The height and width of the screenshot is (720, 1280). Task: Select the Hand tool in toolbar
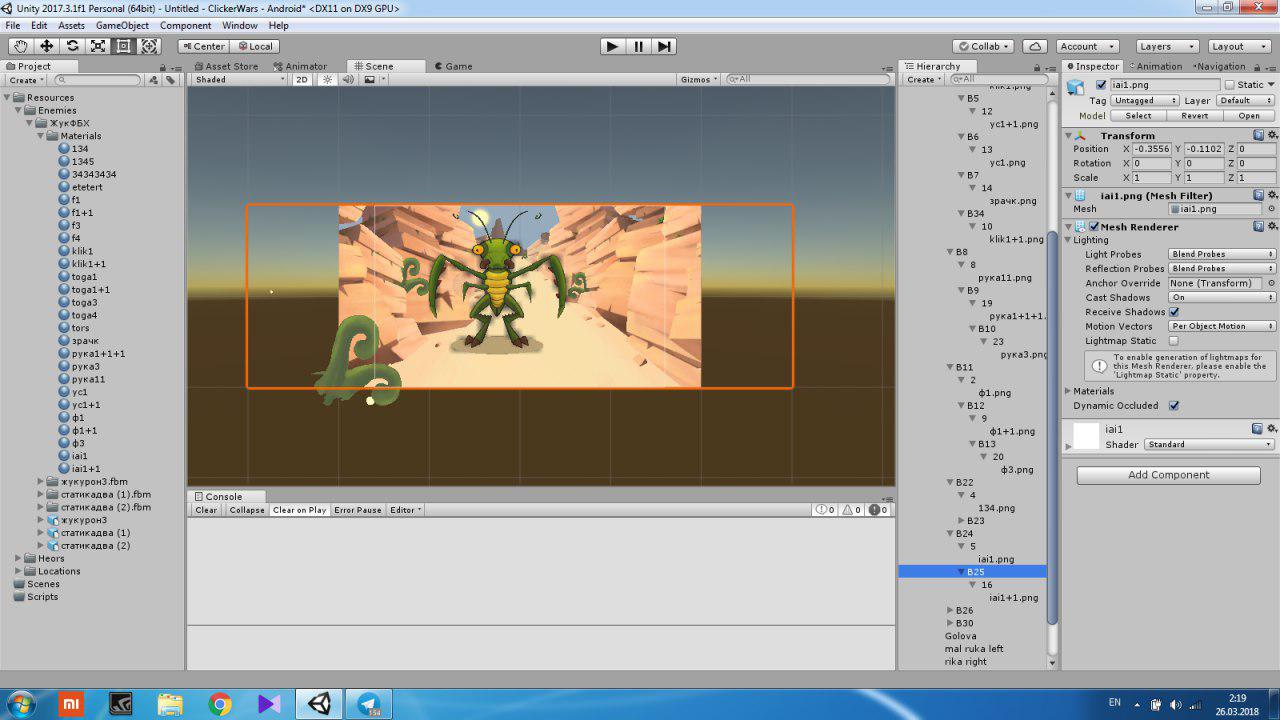click(x=21, y=46)
